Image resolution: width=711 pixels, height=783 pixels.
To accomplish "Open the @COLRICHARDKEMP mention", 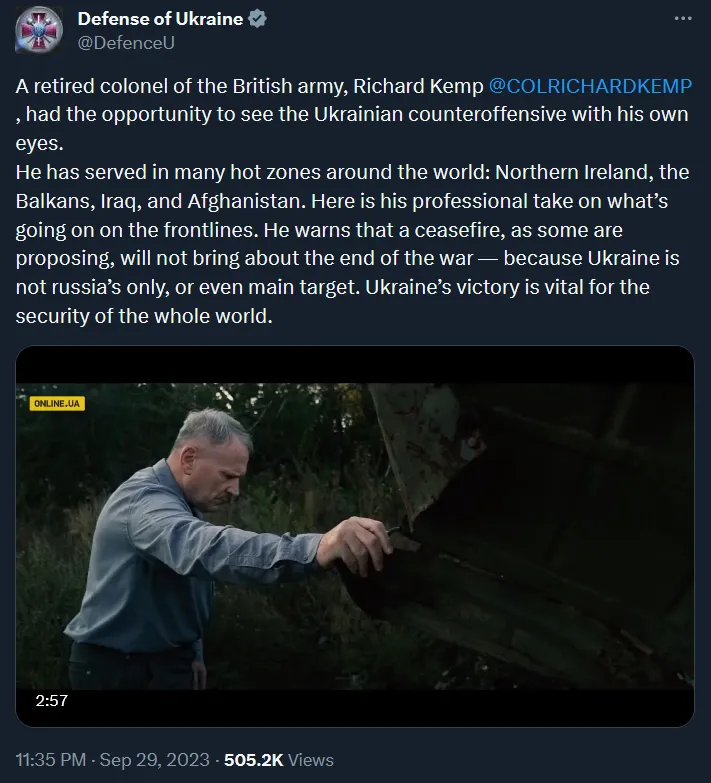I will (x=590, y=87).
